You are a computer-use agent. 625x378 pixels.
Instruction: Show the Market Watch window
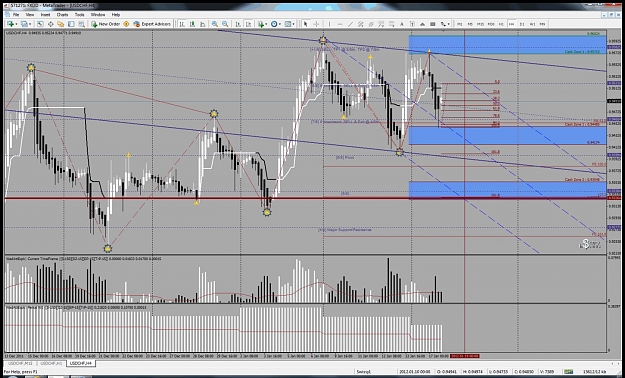(40, 24)
